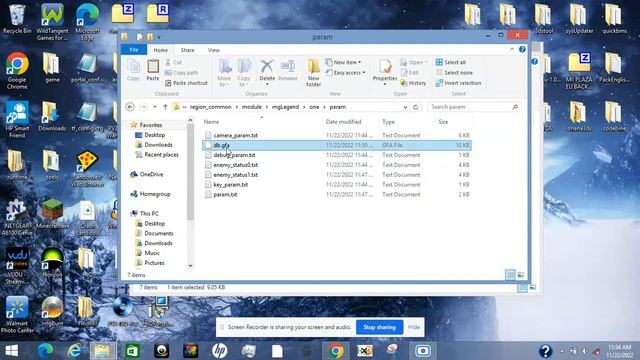Image resolution: width=640 pixels, height=360 pixels.
Task: Click the ribbon Help question mark icon
Action: pyautogui.click(x=522, y=49)
